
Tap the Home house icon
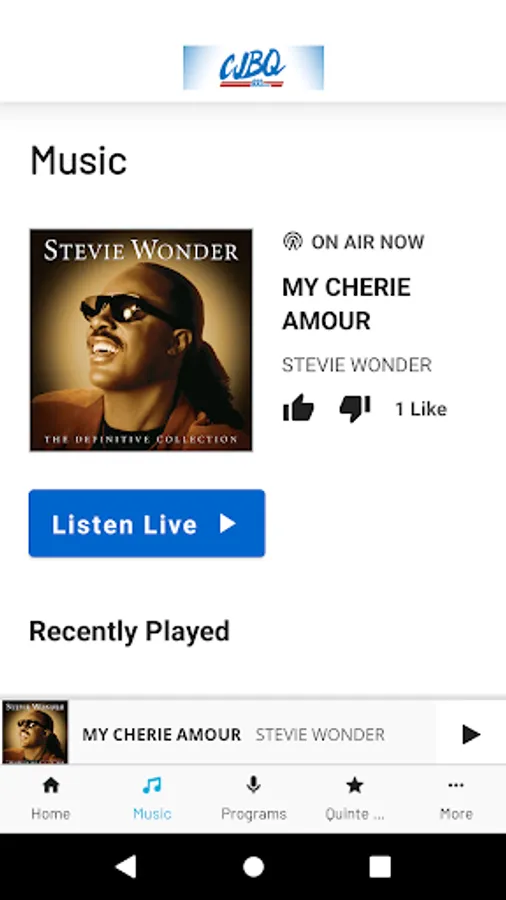click(51, 785)
